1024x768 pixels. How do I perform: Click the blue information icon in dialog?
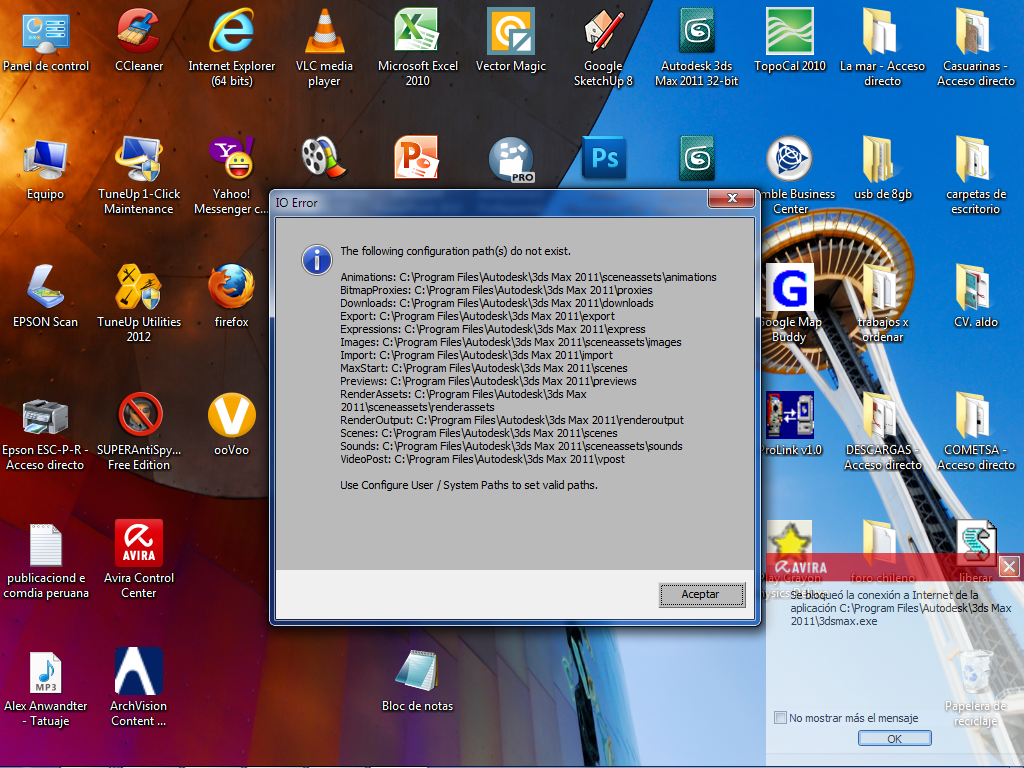(317, 261)
